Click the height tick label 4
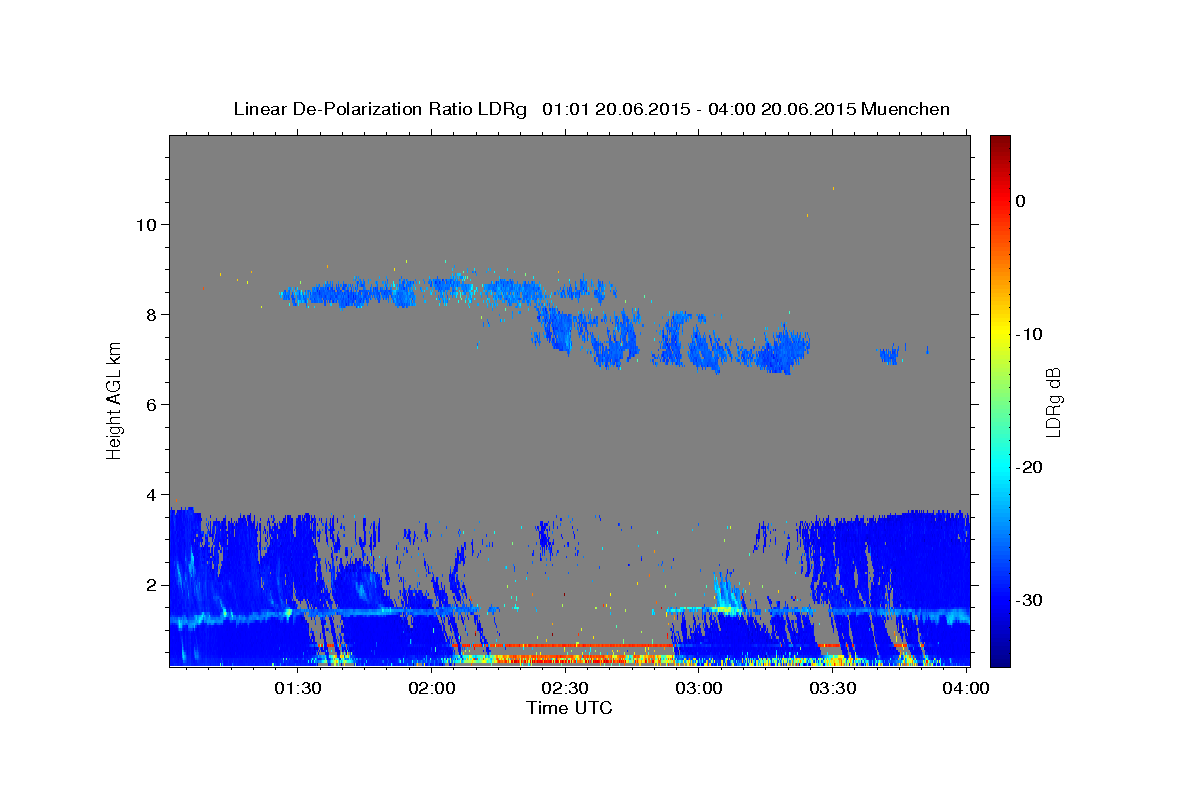 151,494
